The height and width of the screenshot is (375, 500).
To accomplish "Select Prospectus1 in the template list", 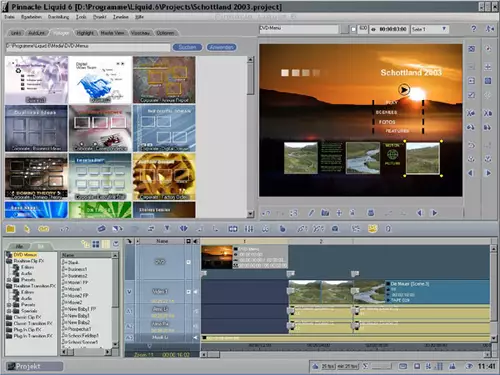I will (x=79, y=329).
